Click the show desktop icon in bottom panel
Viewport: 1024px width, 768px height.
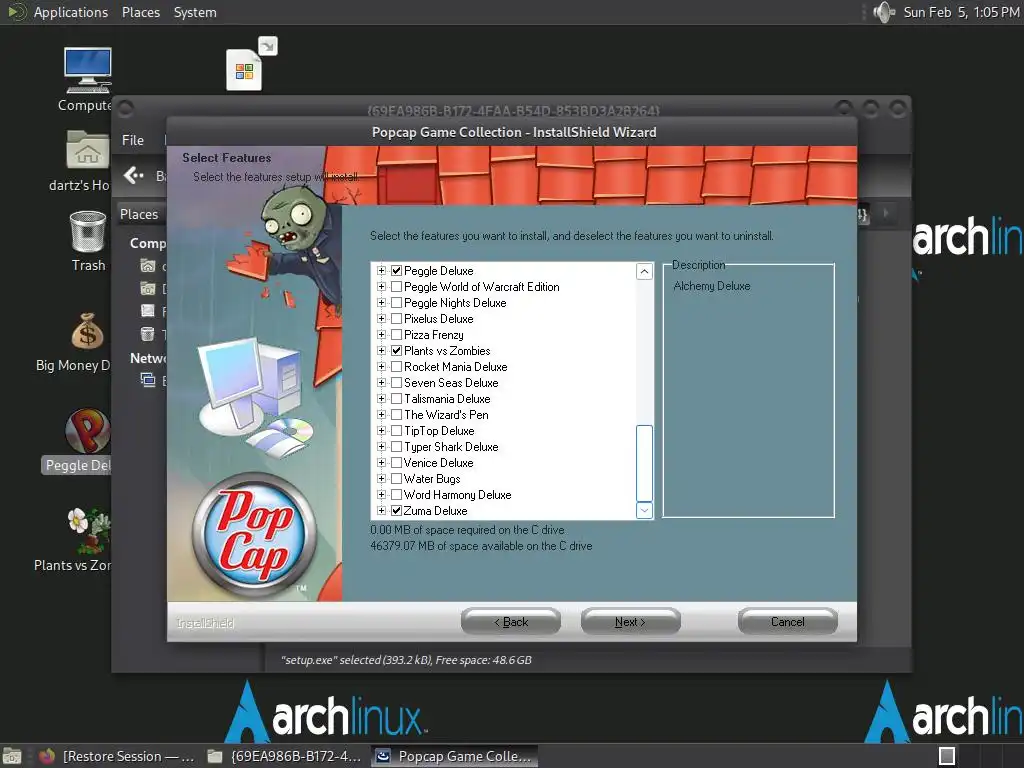(12, 756)
